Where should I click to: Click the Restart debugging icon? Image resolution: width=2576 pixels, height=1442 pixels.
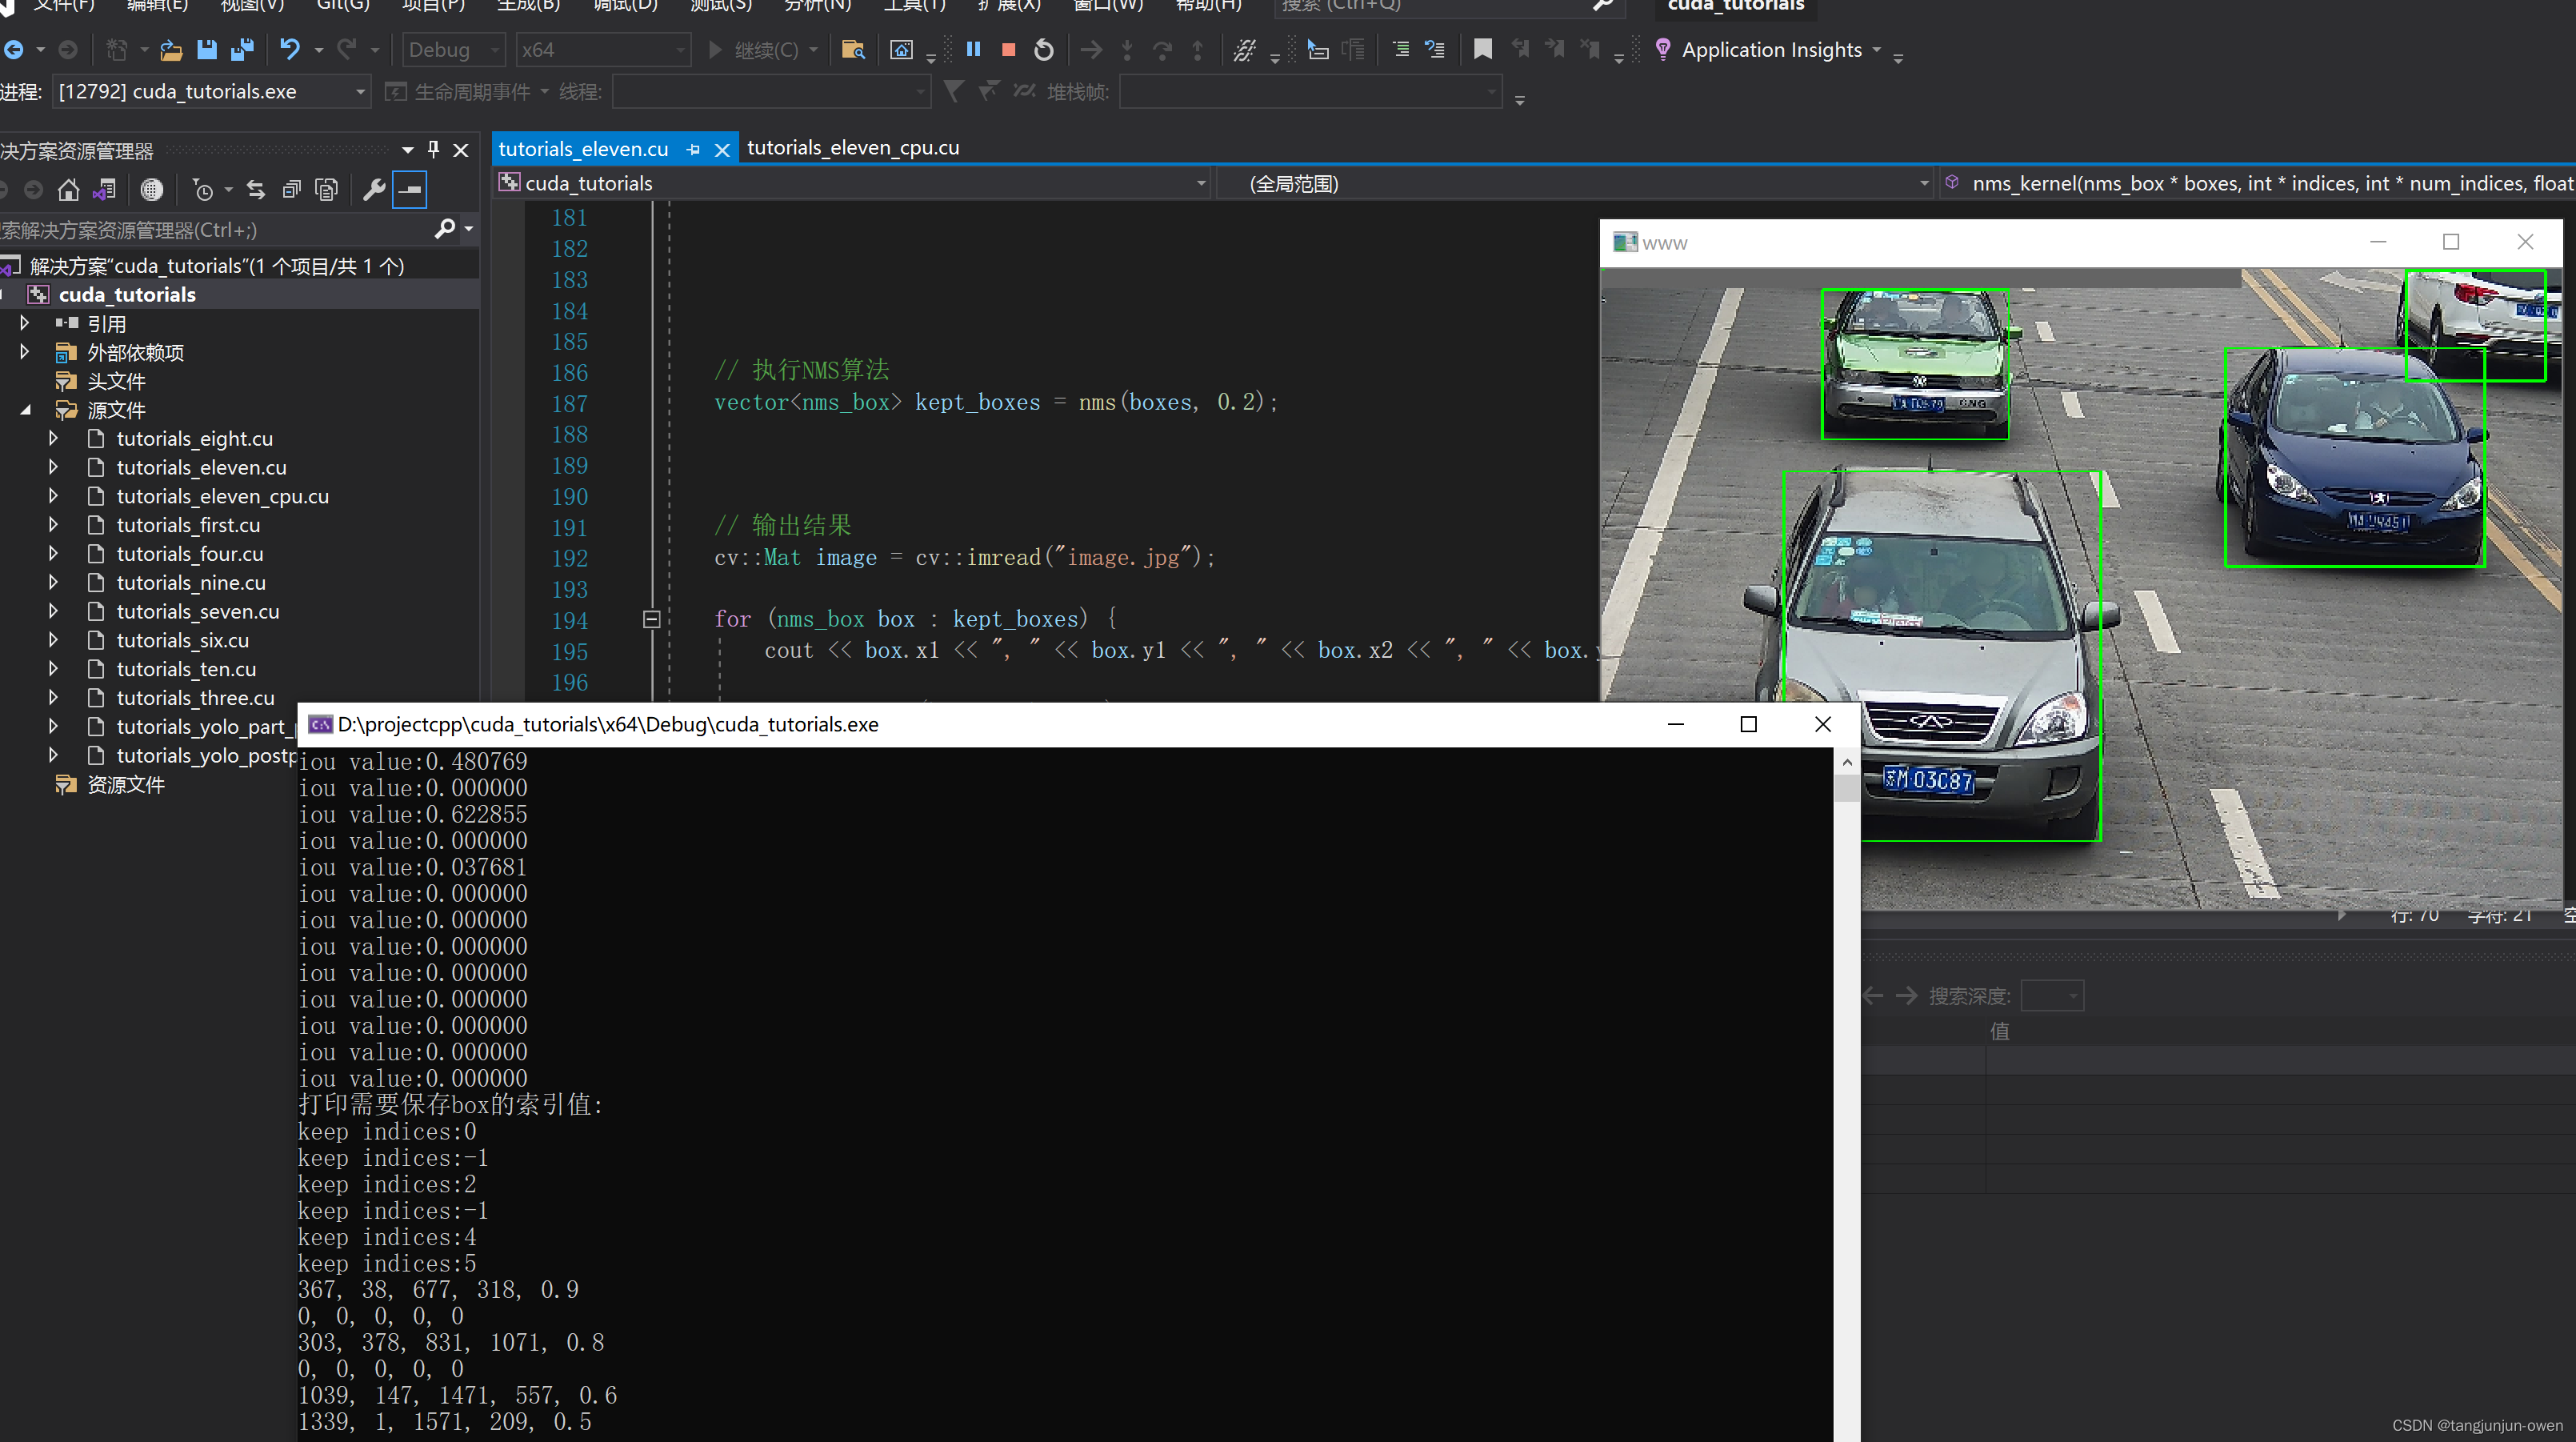pos(1043,49)
